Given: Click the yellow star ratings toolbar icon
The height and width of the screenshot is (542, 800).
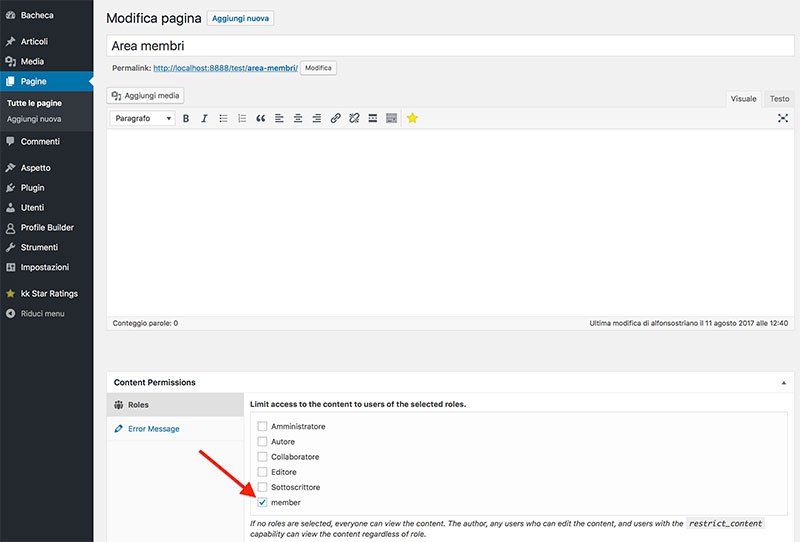Looking at the screenshot, I should [412, 118].
